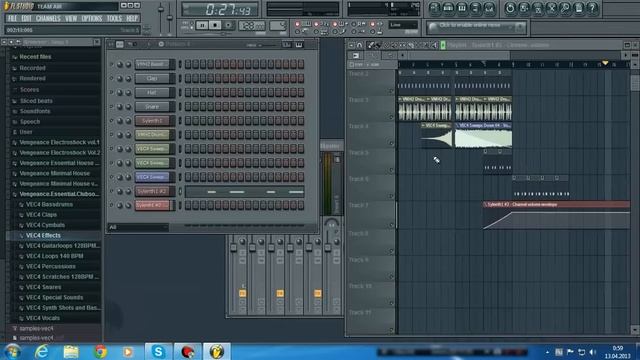Select the draw pencil tool in playlist

(371, 45)
